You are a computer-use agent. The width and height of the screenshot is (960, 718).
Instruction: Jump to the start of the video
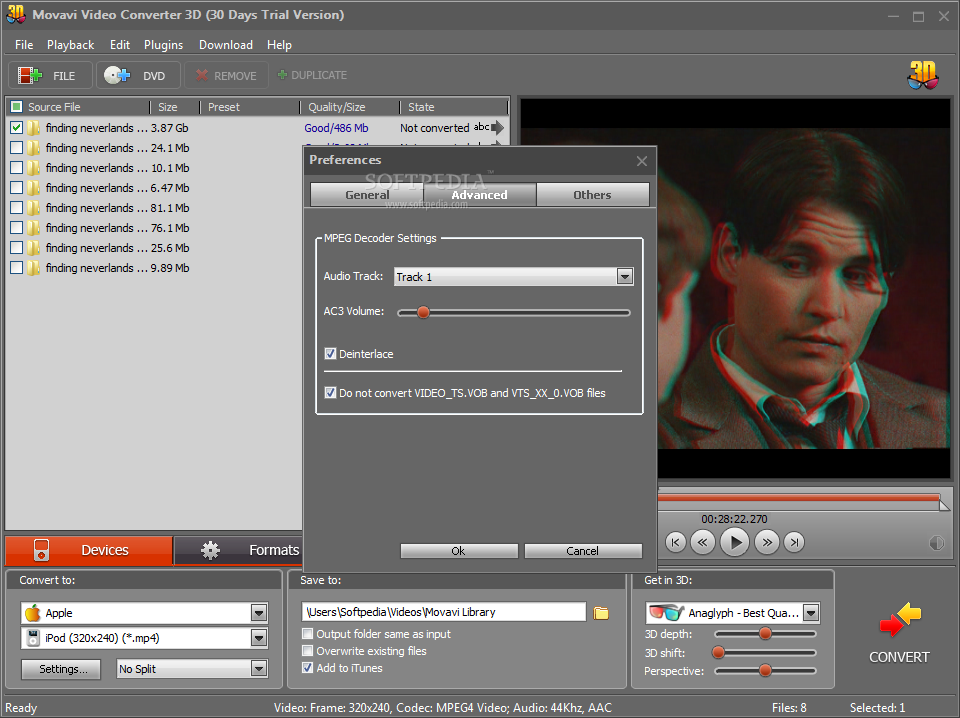pos(675,542)
